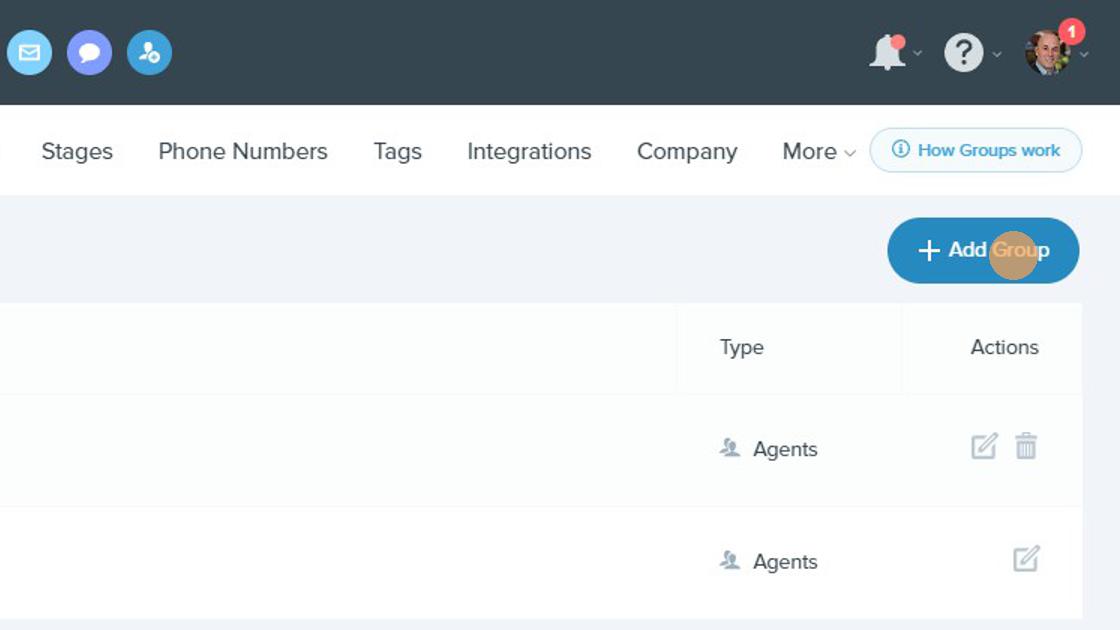Click the Add Group button

click(x=983, y=250)
